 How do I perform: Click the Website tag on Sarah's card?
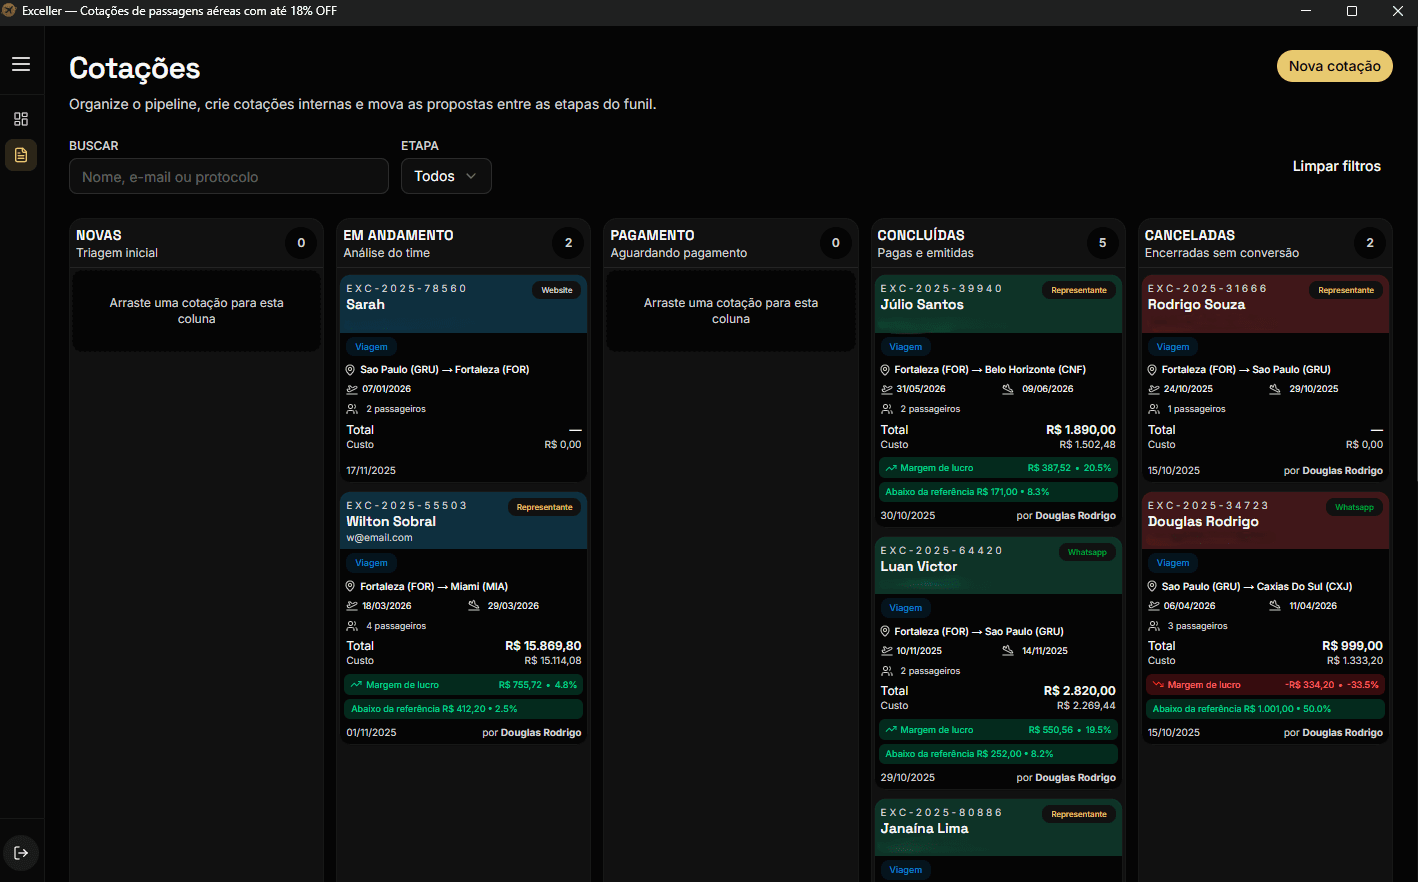coord(557,290)
